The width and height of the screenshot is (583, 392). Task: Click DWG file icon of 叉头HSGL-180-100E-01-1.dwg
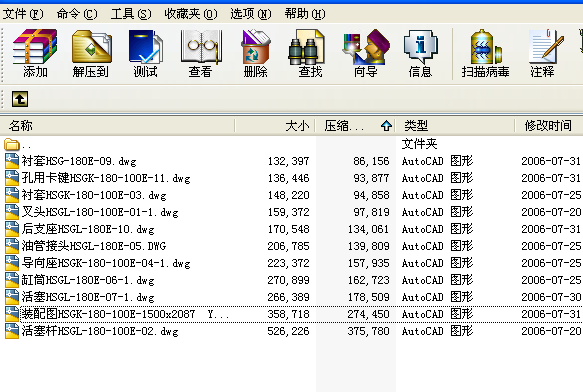[12, 212]
